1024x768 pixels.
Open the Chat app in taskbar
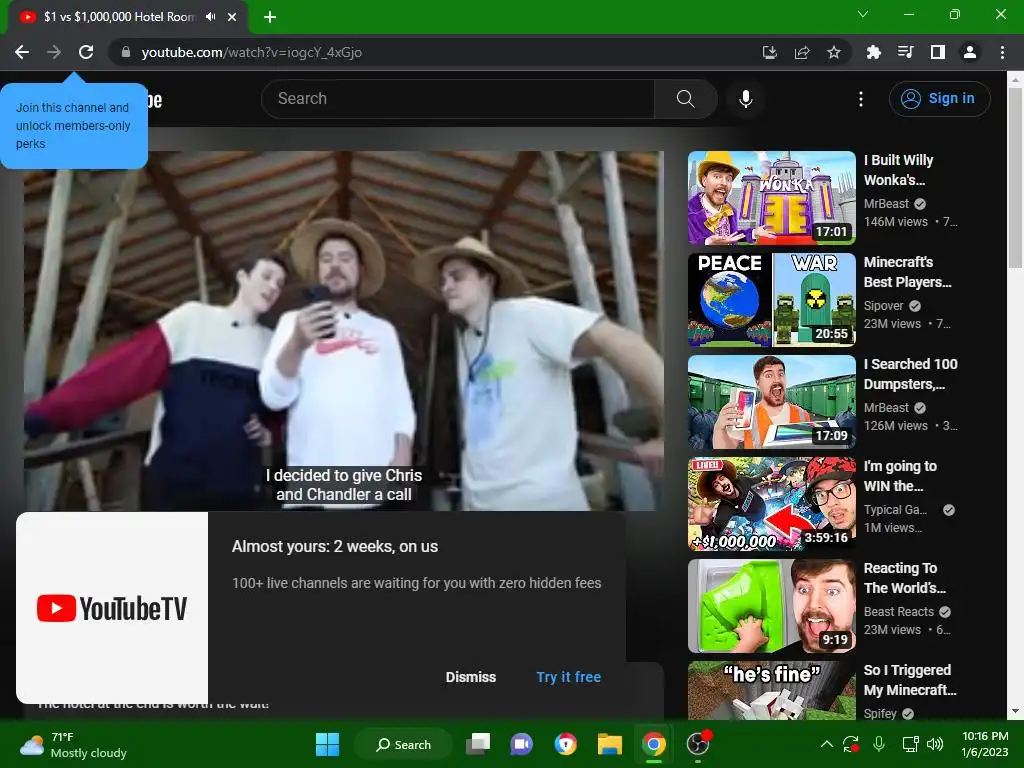click(x=521, y=744)
